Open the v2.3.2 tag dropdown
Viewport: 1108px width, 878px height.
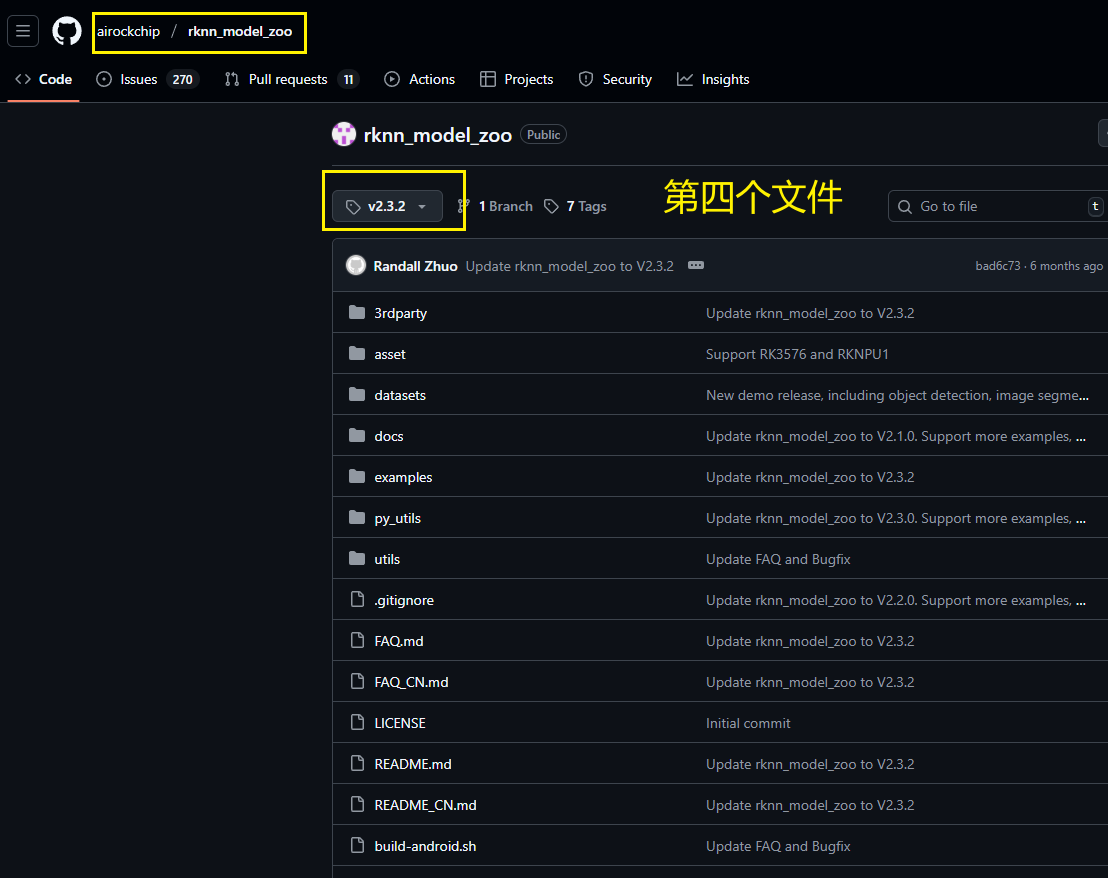(x=387, y=206)
